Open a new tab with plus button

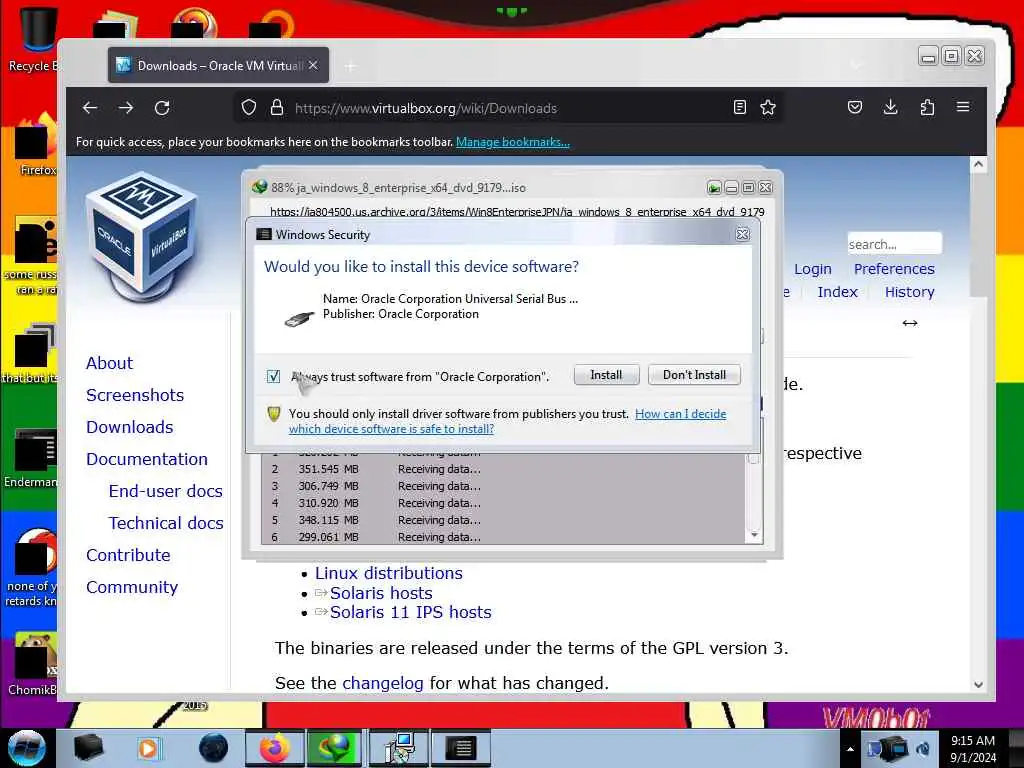(x=351, y=66)
